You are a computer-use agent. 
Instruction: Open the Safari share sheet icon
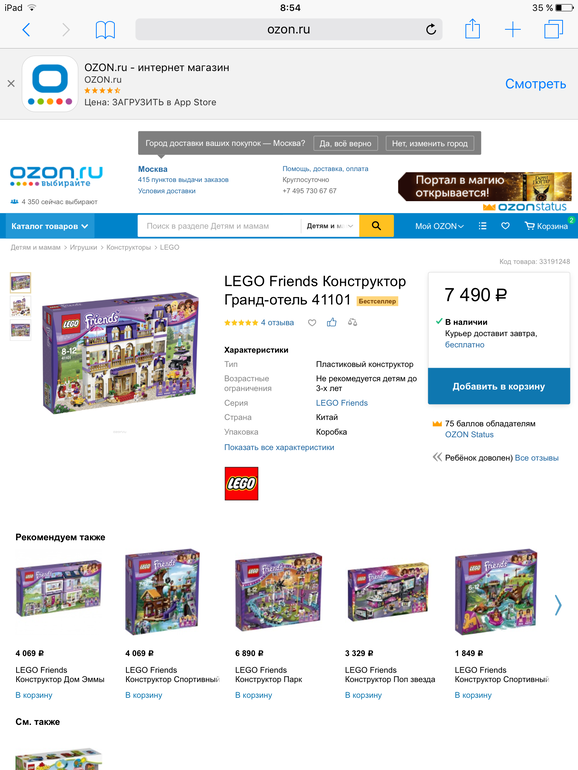(472, 28)
